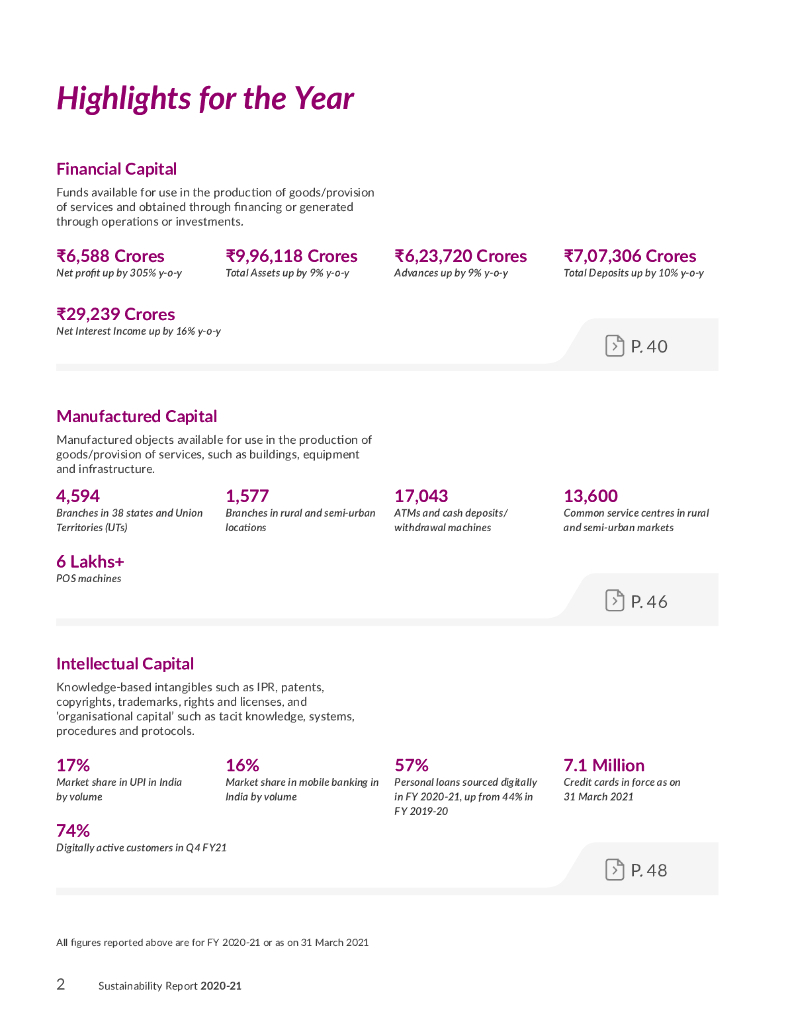Select the Financial Capital heading
This screenshot has width=786, height=1024.
(116, 169)
